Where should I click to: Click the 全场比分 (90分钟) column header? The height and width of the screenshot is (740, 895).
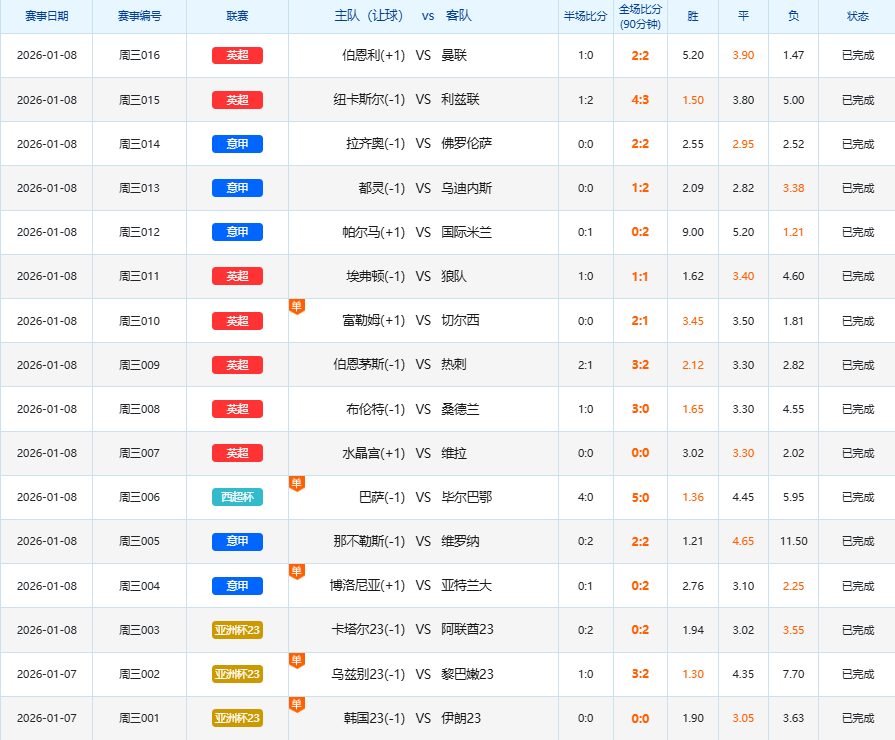[640, 17]
